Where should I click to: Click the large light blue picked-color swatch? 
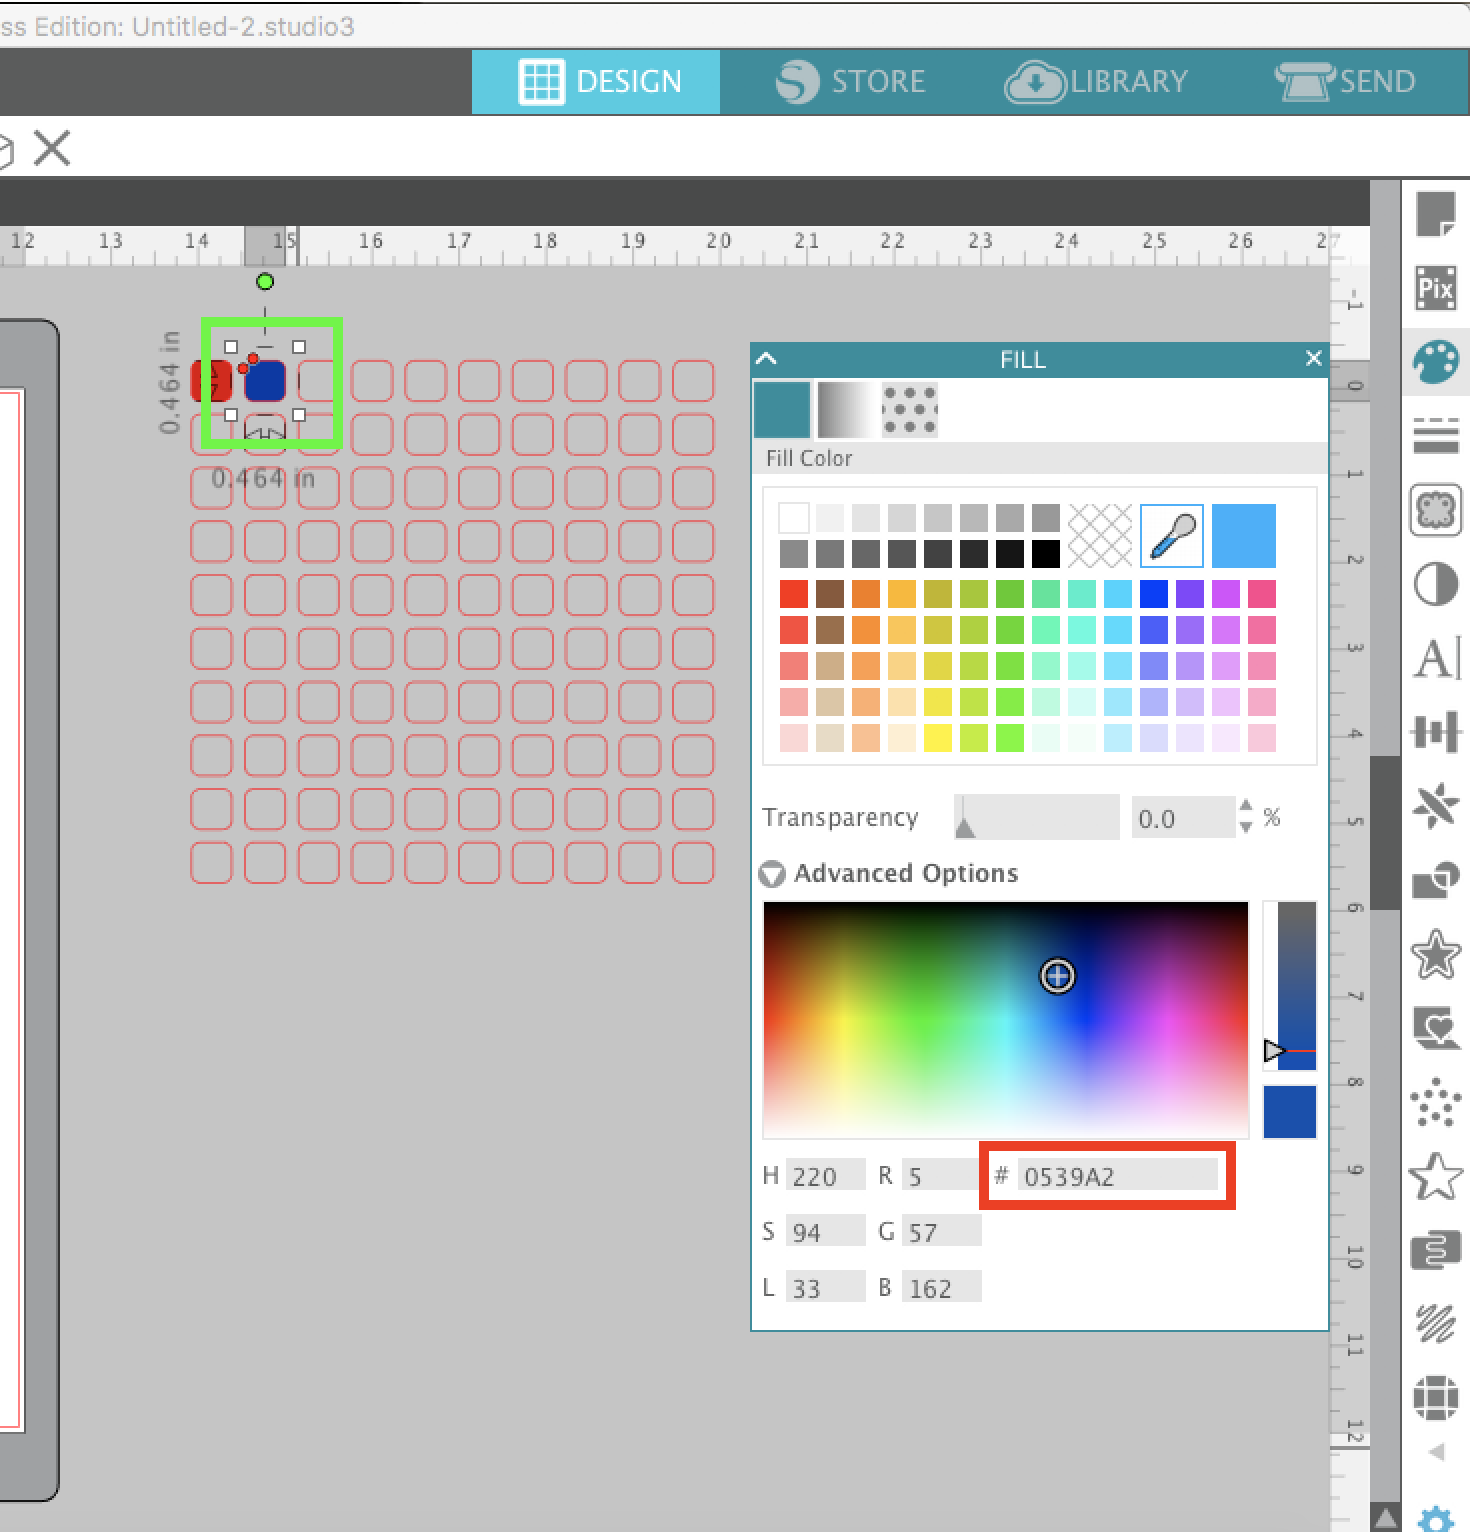coord(1243,536)
